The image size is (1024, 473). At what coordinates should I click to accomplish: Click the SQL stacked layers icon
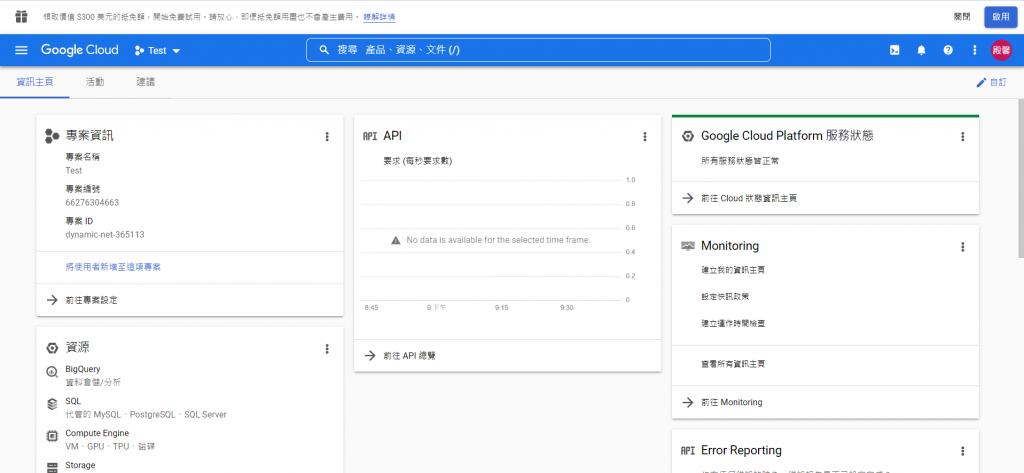tap(52, 404)
